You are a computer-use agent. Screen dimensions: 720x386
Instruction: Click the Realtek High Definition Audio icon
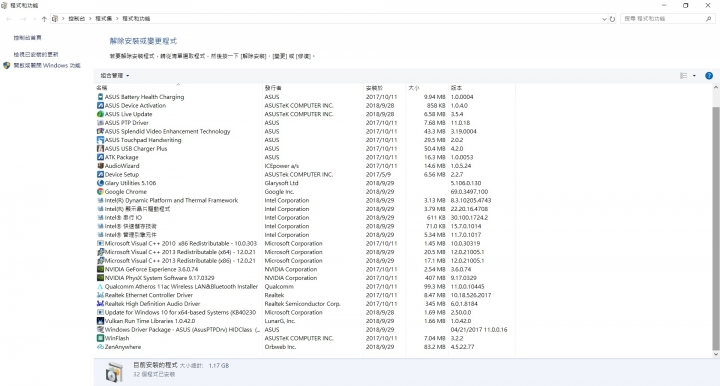point(101,304)
